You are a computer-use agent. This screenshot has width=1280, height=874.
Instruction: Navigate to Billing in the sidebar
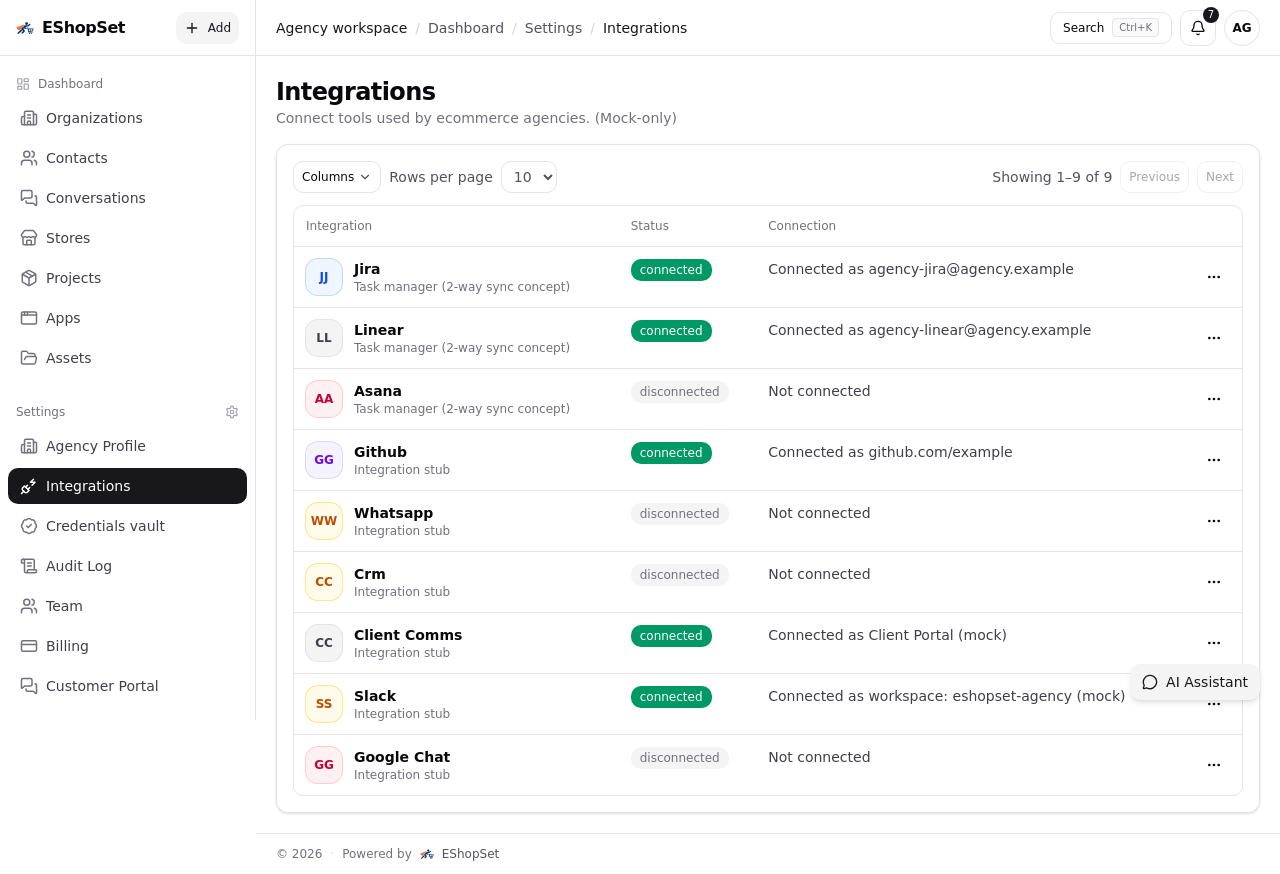[67, 646]
